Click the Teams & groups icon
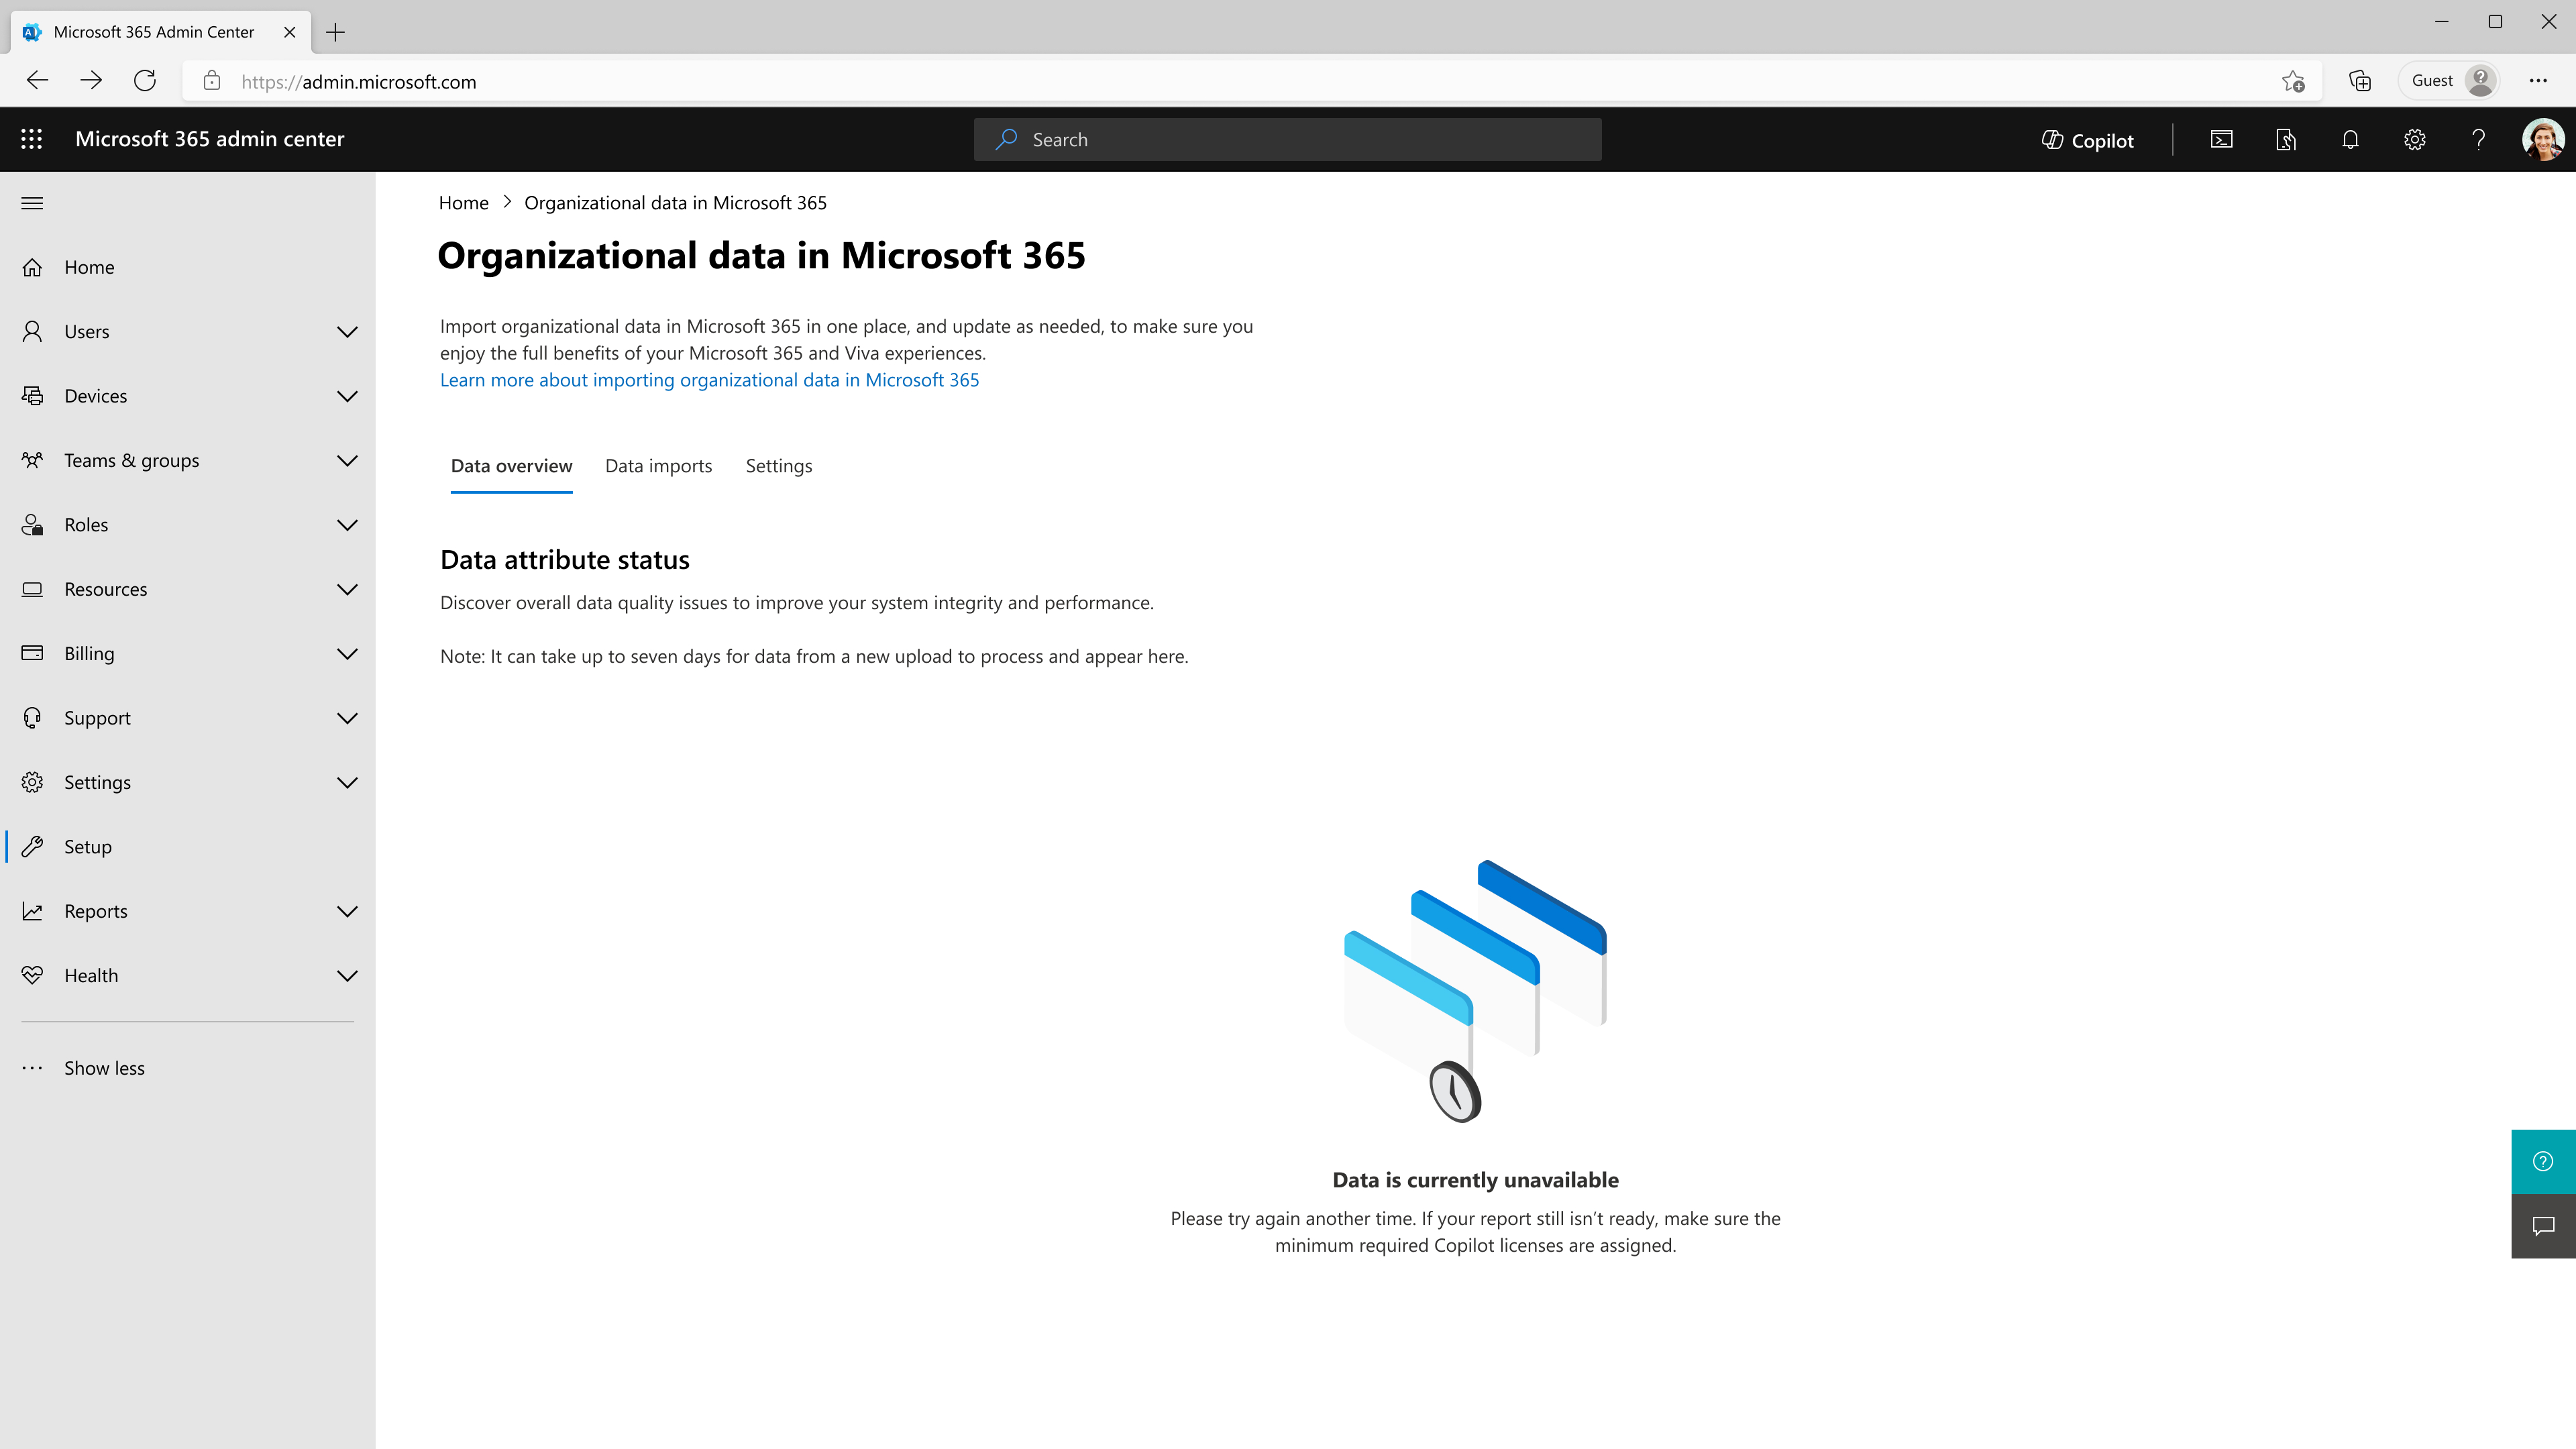This screenshot has height=1449, width=2576. (32, 460)
